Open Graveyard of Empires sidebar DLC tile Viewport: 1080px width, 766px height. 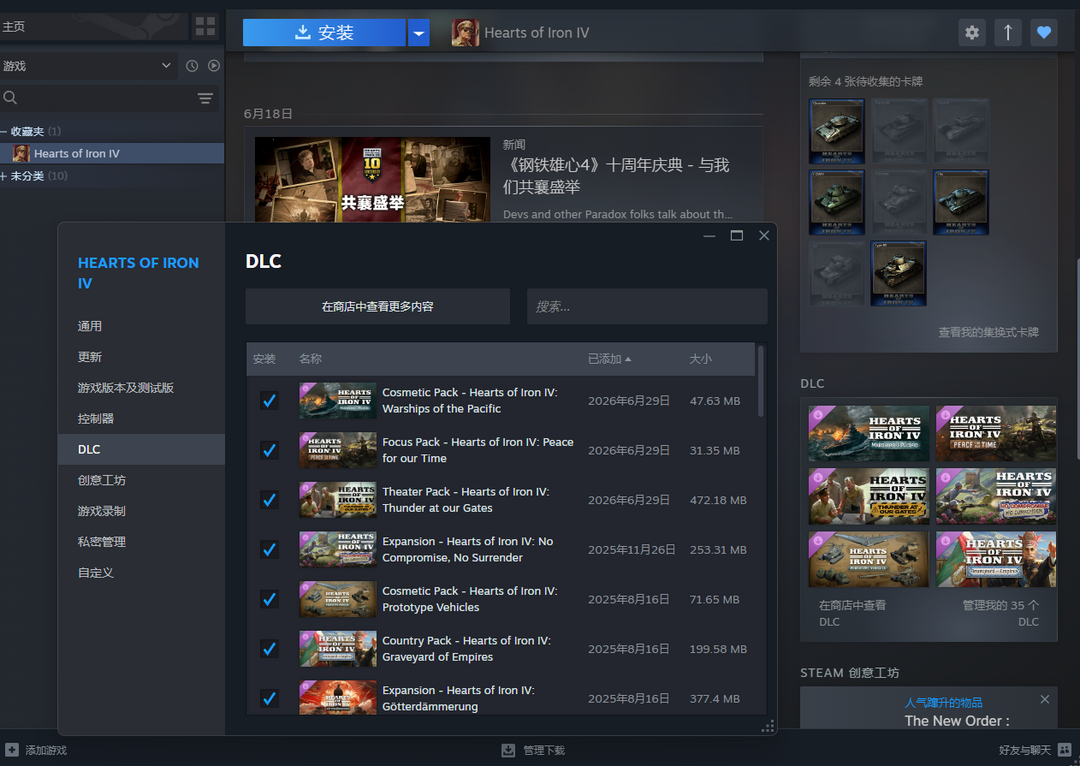[995, 559]
